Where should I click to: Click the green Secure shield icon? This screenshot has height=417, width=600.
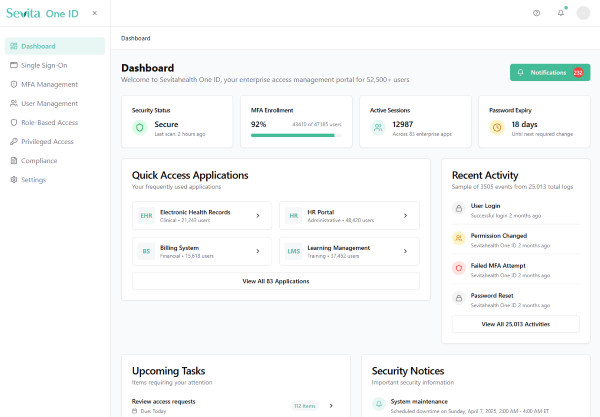pos(140,128)
